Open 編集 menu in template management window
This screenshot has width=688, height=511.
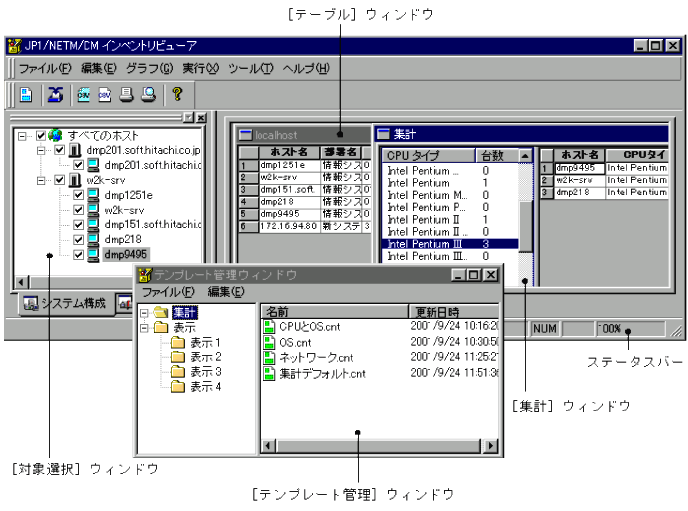click(226, 292)
